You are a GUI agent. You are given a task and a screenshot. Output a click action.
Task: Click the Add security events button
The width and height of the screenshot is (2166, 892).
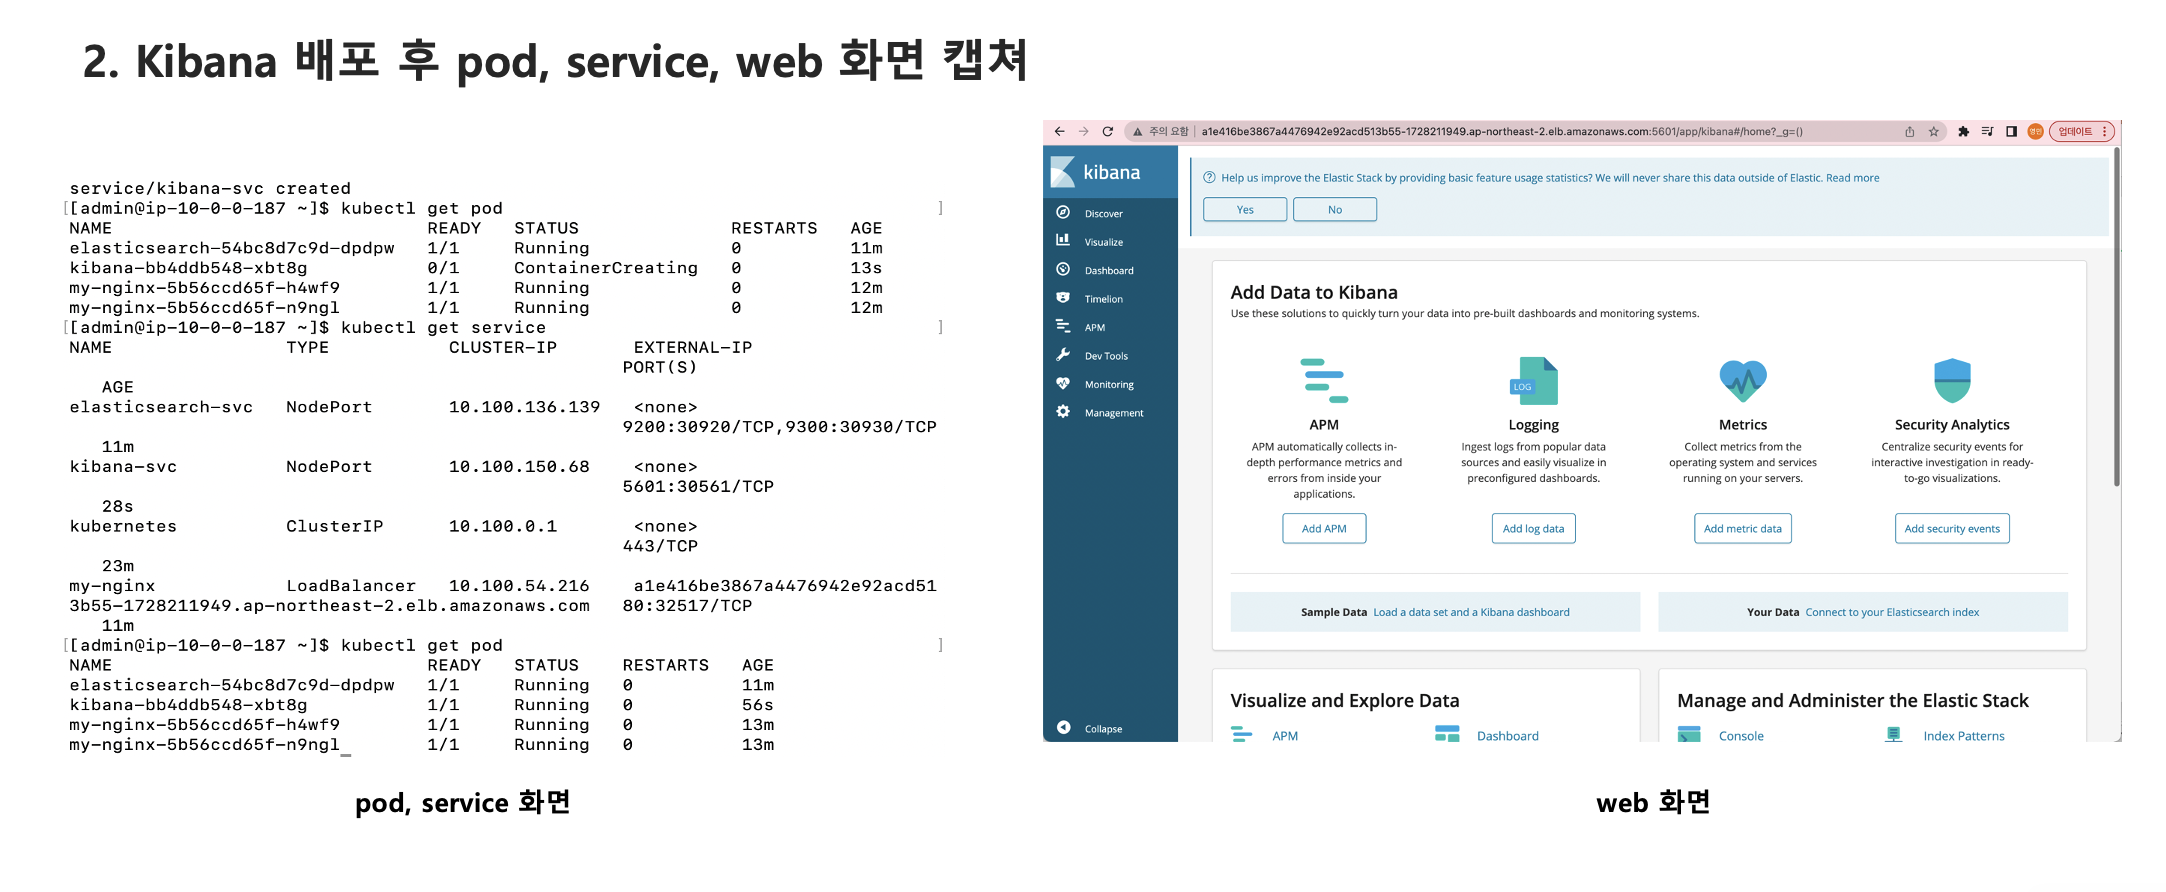click(1952, 529)
